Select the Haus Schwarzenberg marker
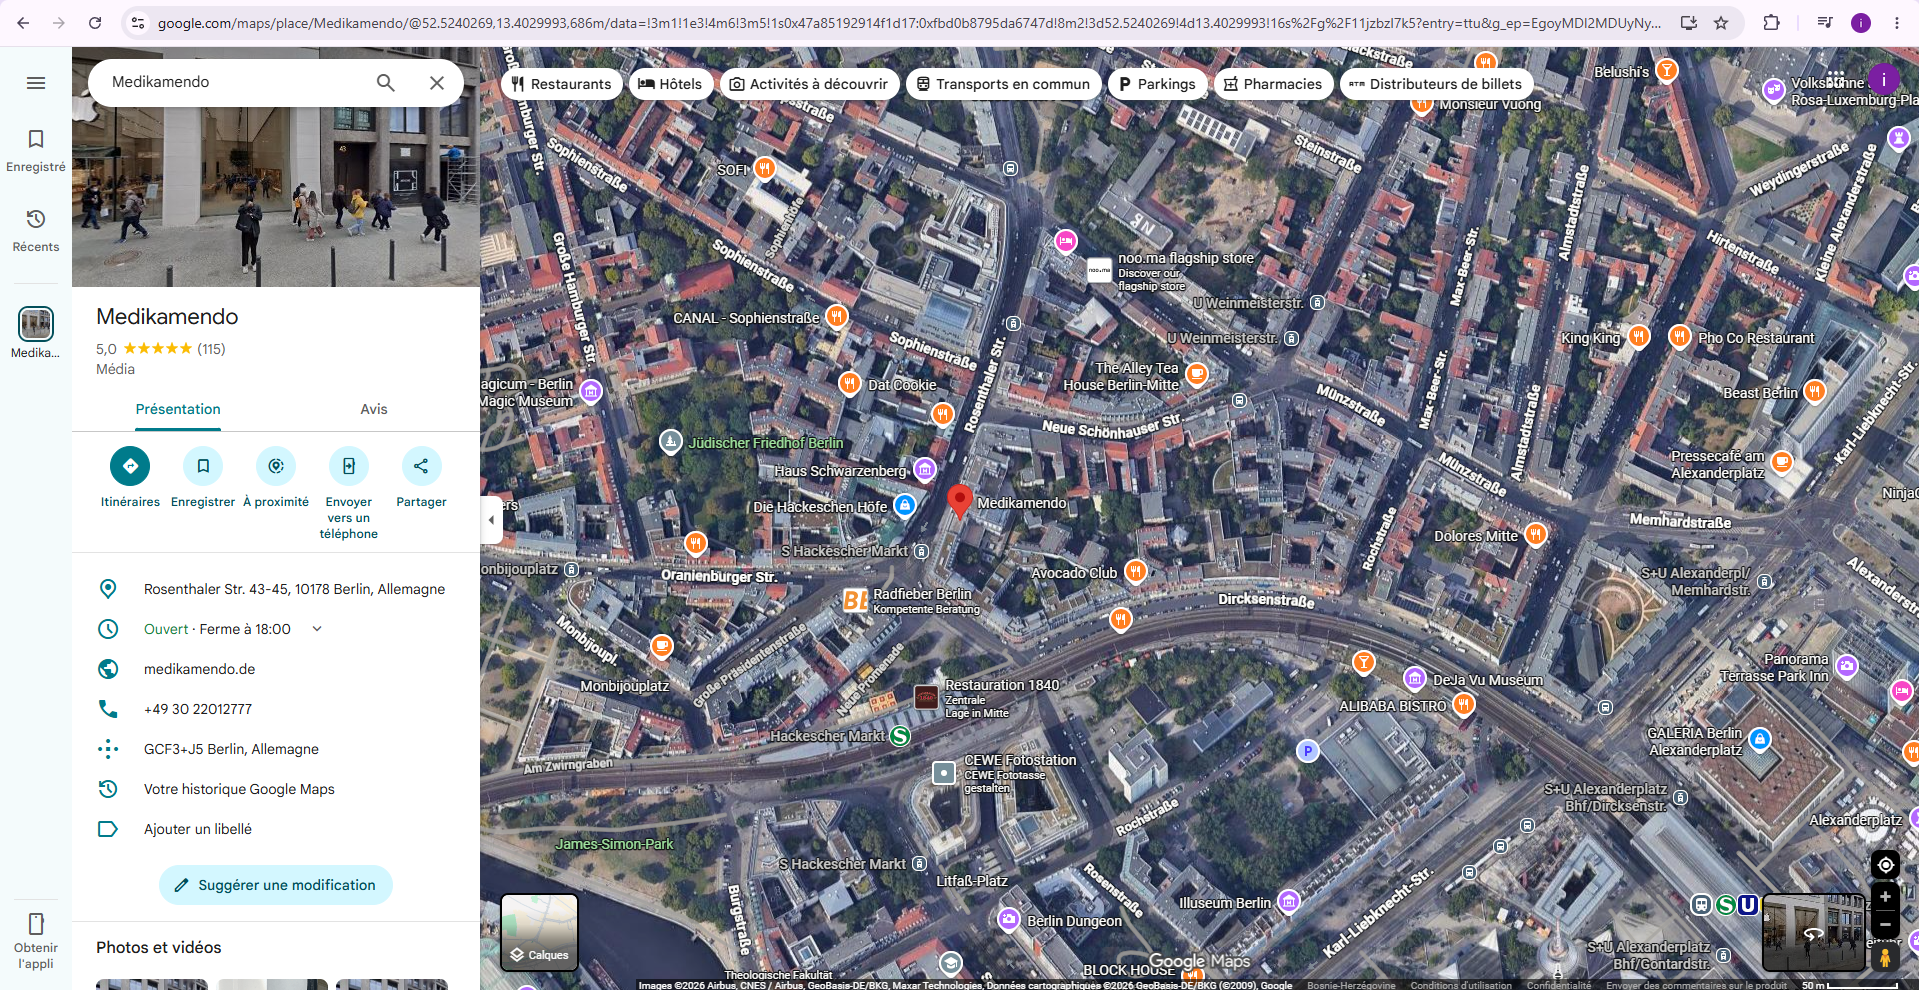 [925, 469]
